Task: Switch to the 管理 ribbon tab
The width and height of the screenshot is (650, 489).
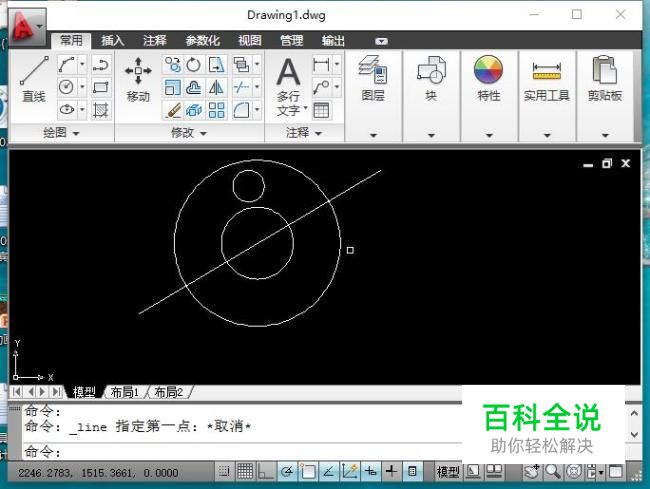Action: 291,41
